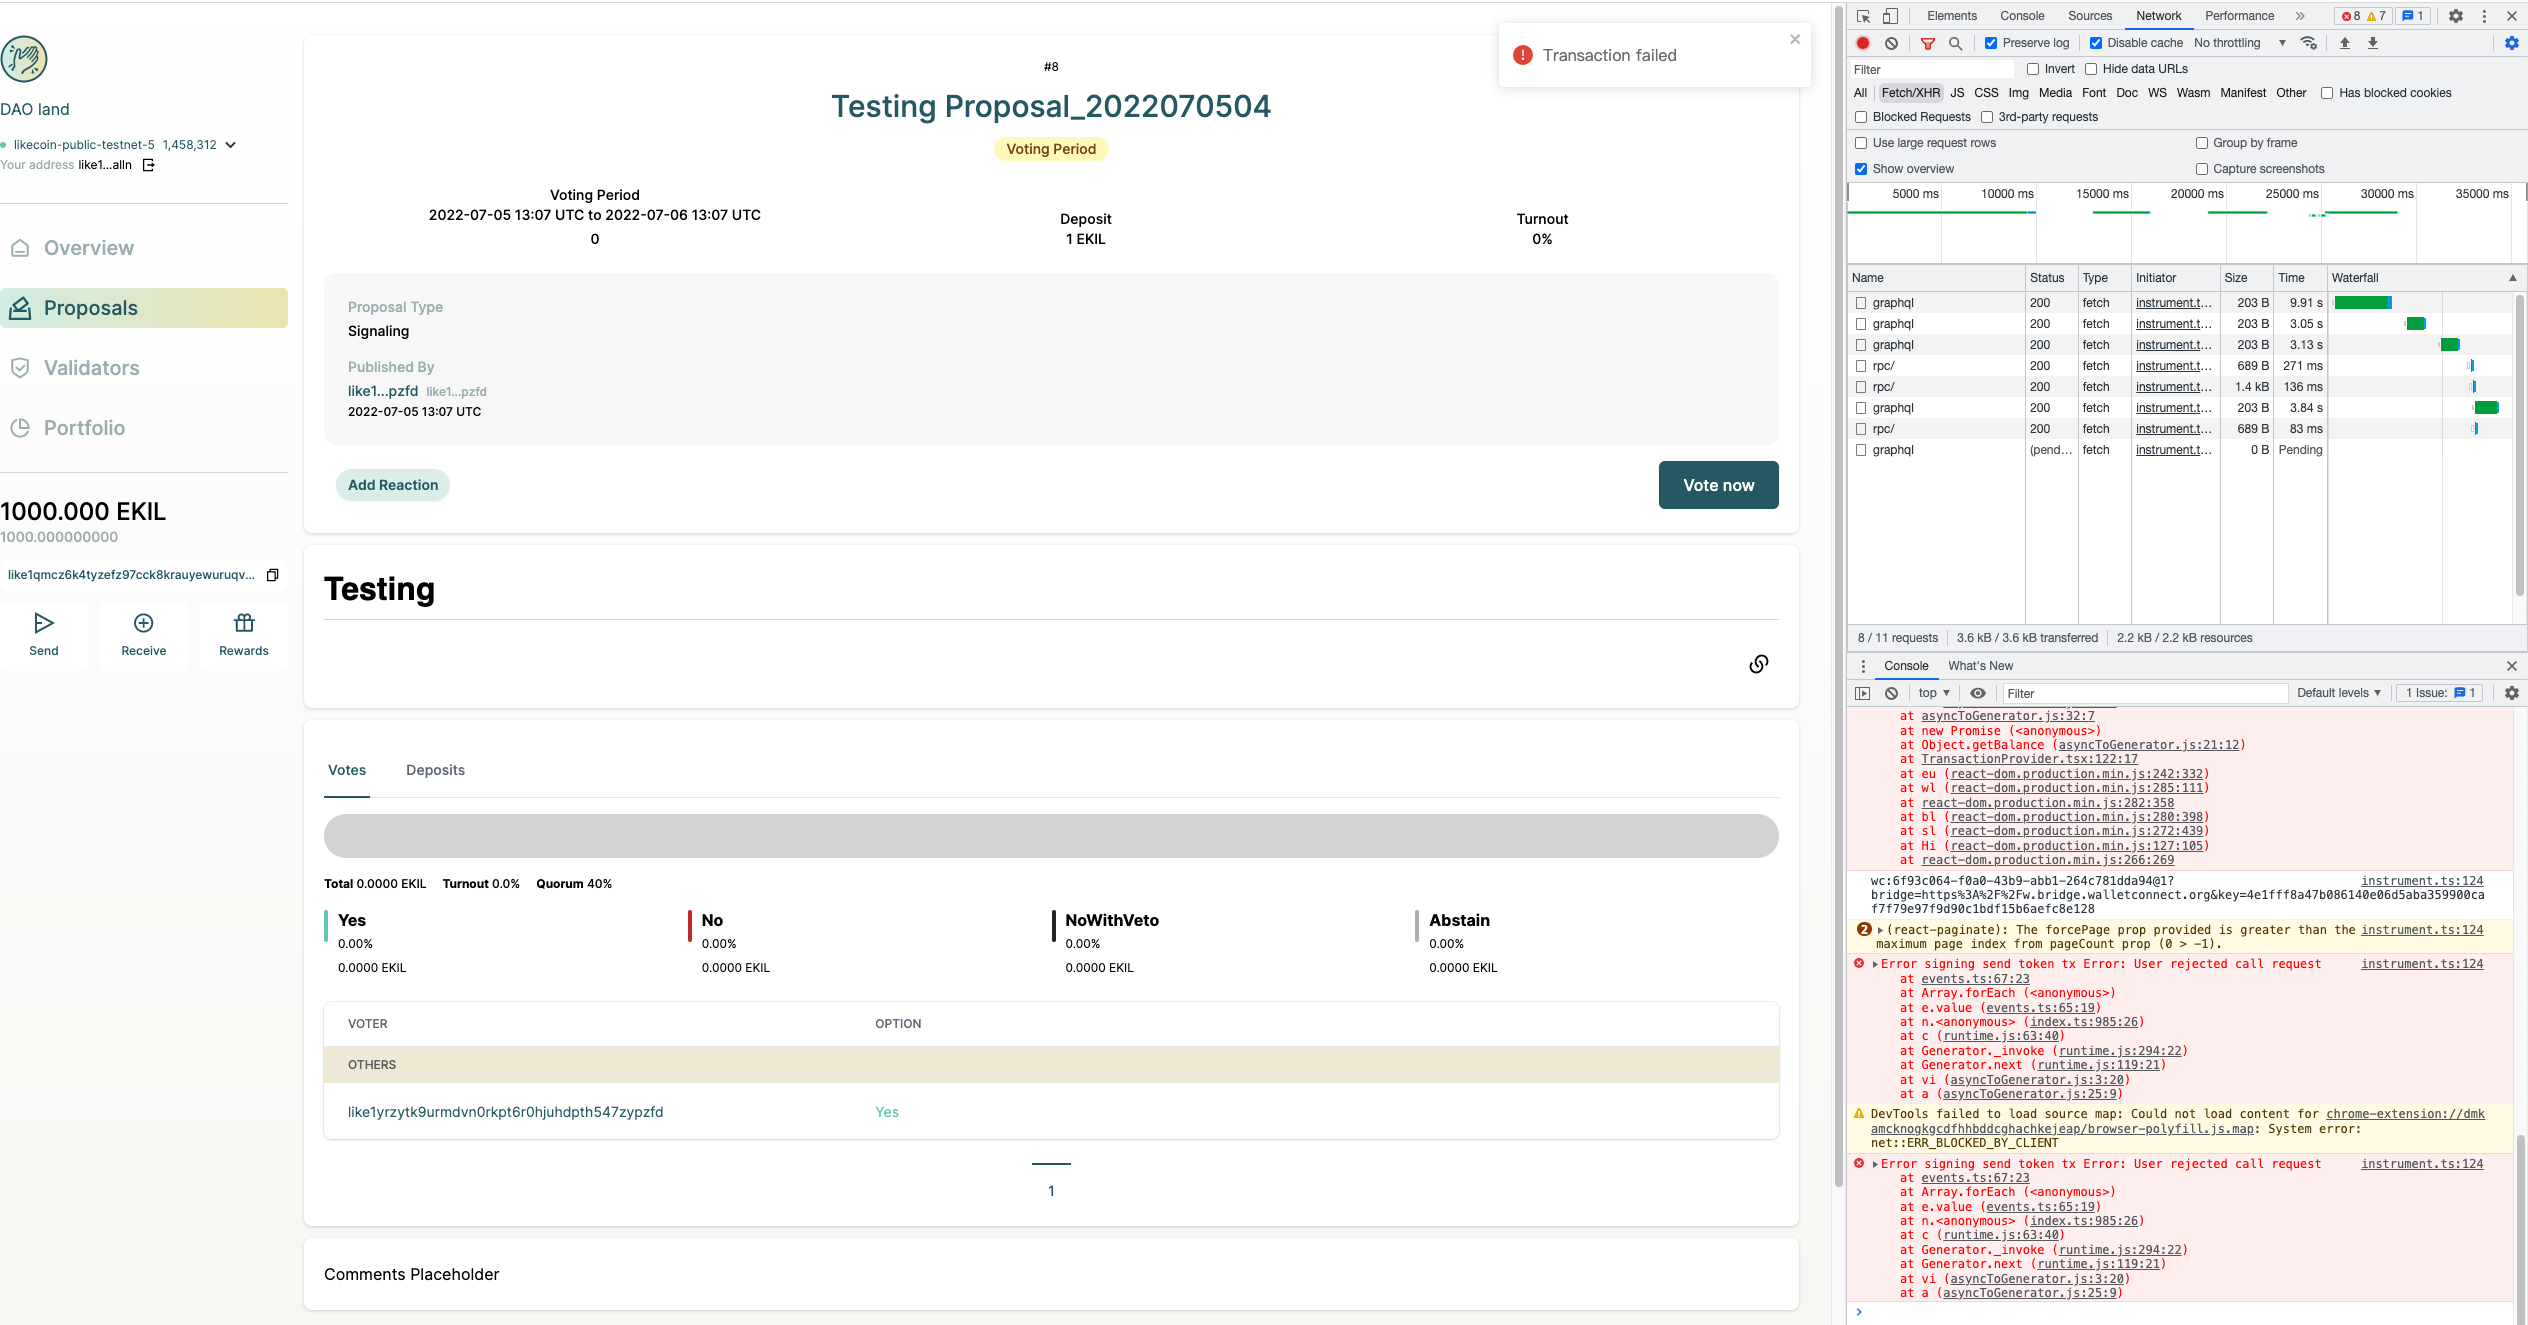Check the Hide data URLs checkbox
Viewport: 2528px width, 1325px height.
(2091, 69)
